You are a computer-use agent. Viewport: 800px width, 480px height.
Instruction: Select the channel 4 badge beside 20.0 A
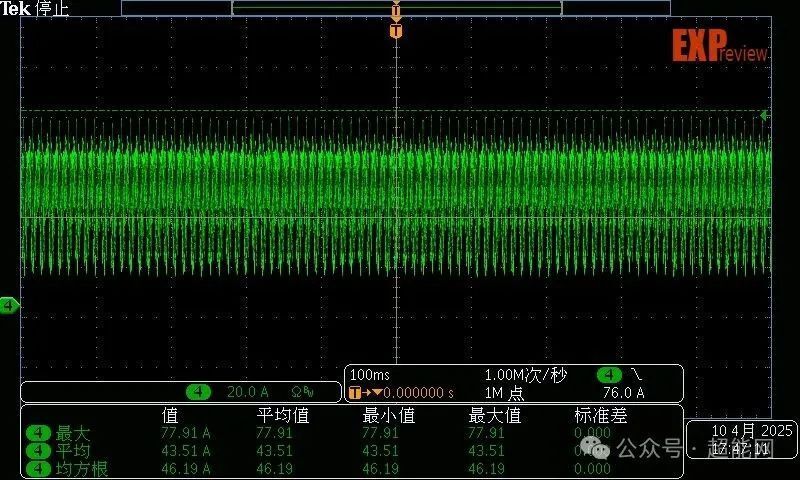point(199,392)
